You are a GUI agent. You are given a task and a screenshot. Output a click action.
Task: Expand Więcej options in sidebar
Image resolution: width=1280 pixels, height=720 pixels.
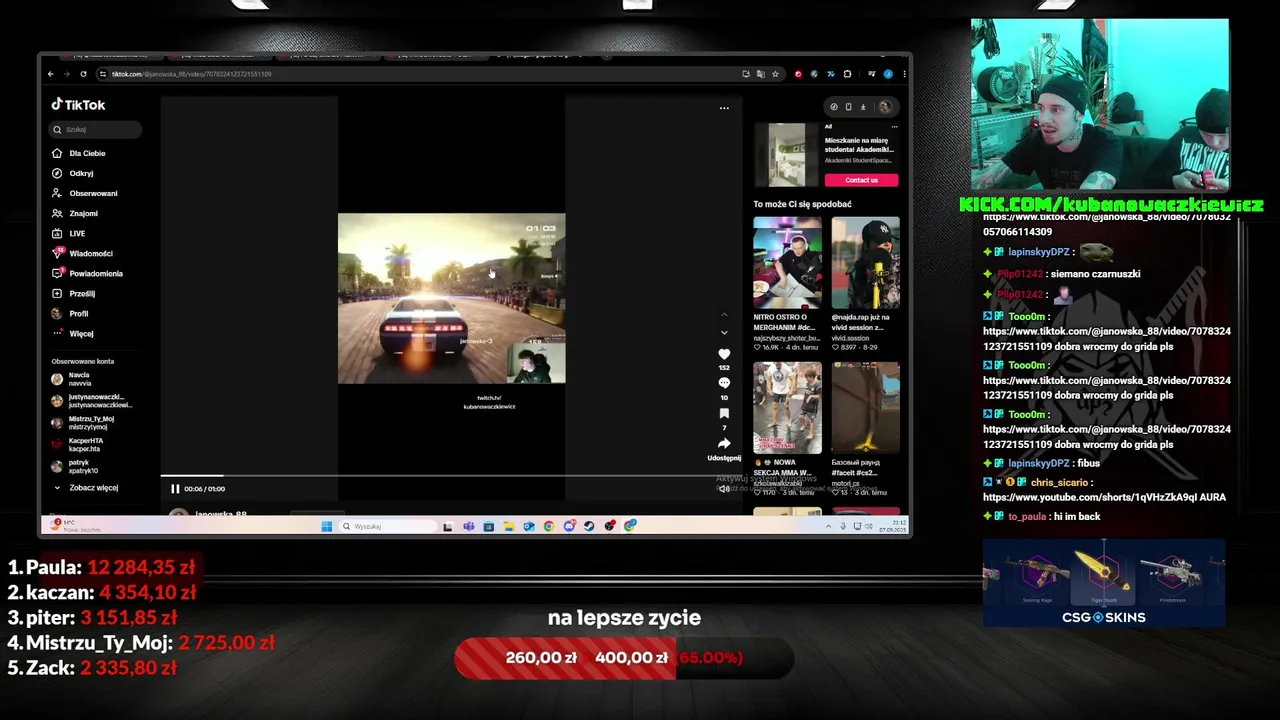click(73, 333)
